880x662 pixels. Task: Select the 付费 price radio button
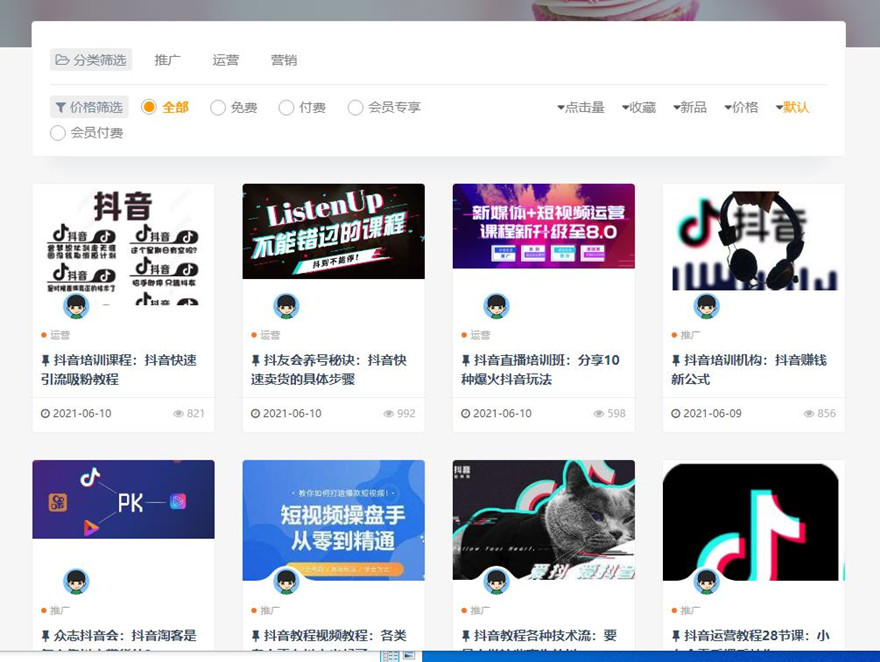pos(286,107)
